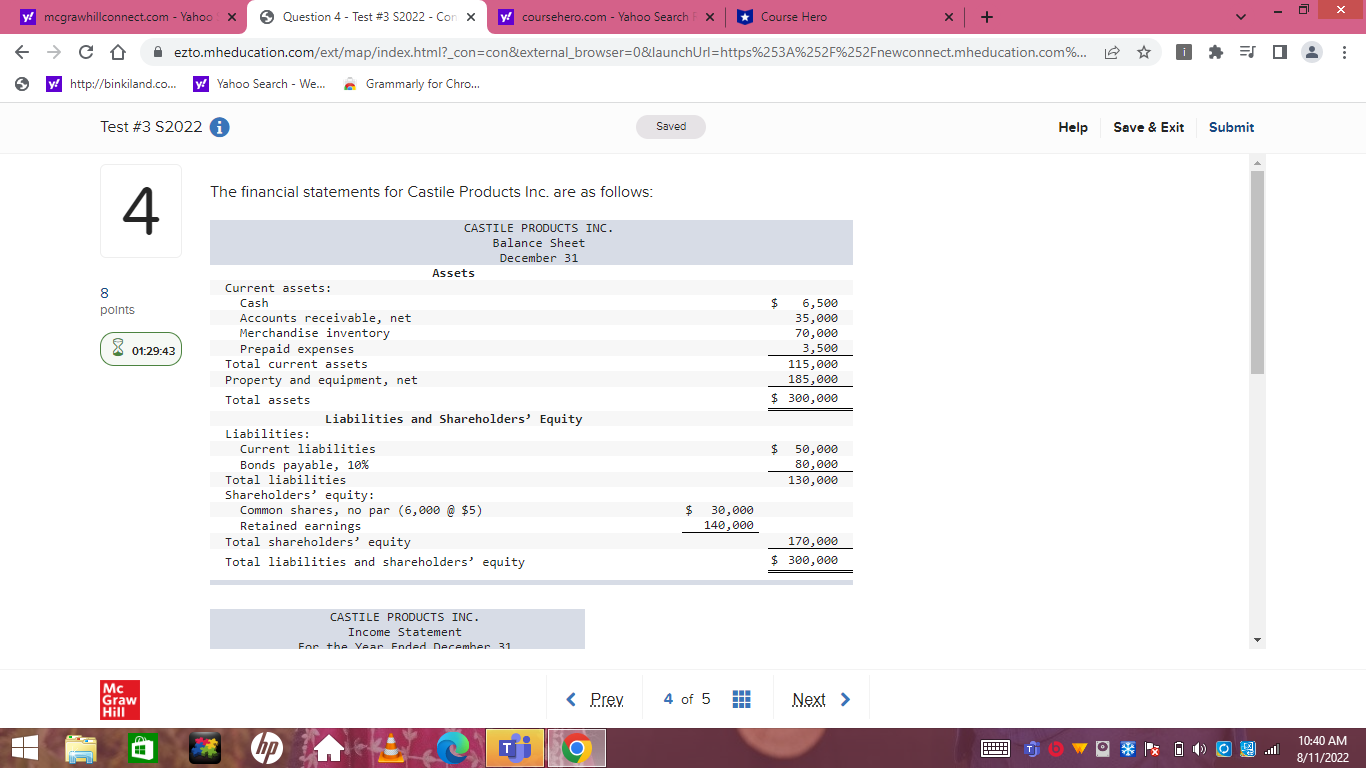Click the '4 of 5' question counter

click(x=687, y=699)
